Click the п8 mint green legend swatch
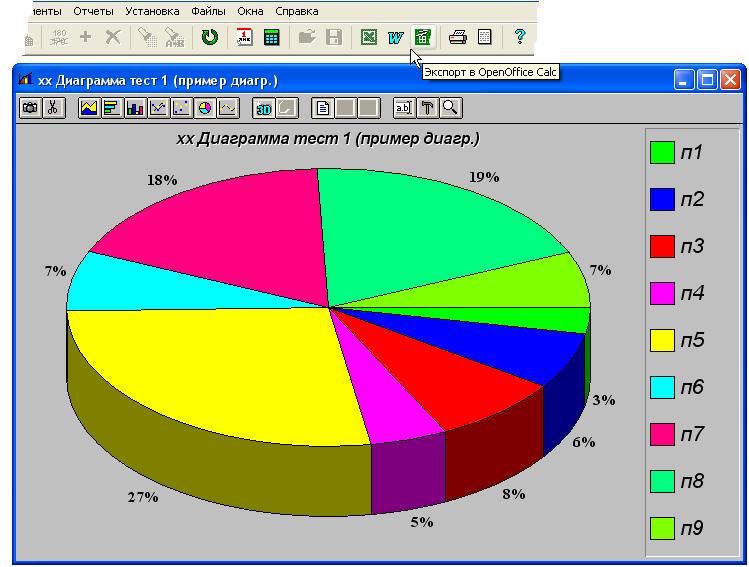The width and height of the screenshot is (749, 567). pos(662,481)
